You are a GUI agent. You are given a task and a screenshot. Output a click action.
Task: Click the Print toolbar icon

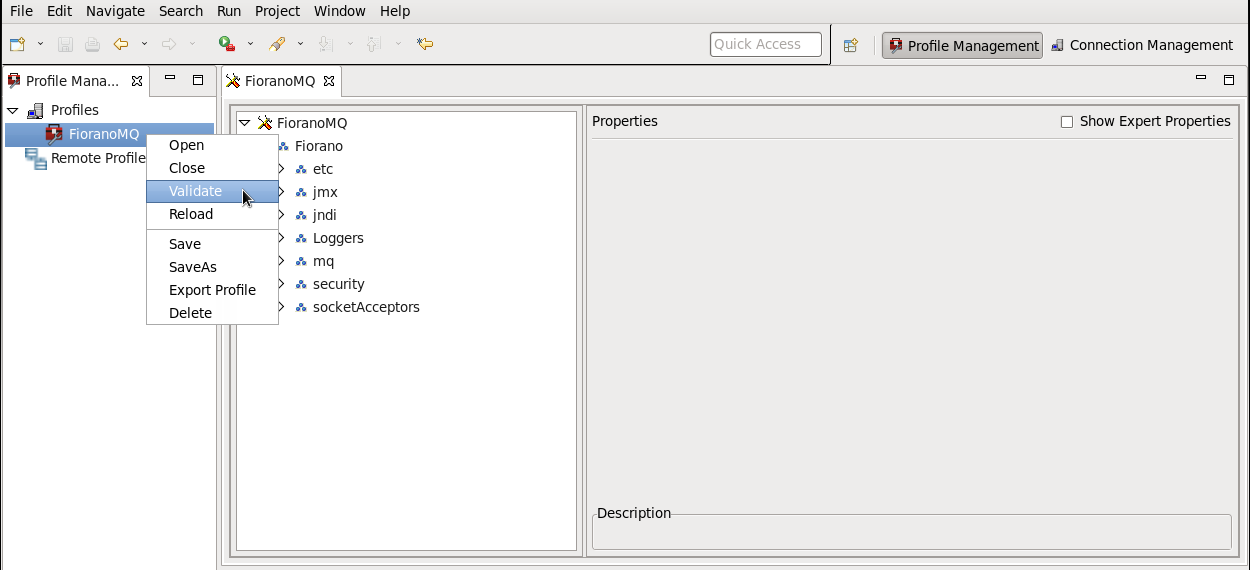(x=92, y=44)
